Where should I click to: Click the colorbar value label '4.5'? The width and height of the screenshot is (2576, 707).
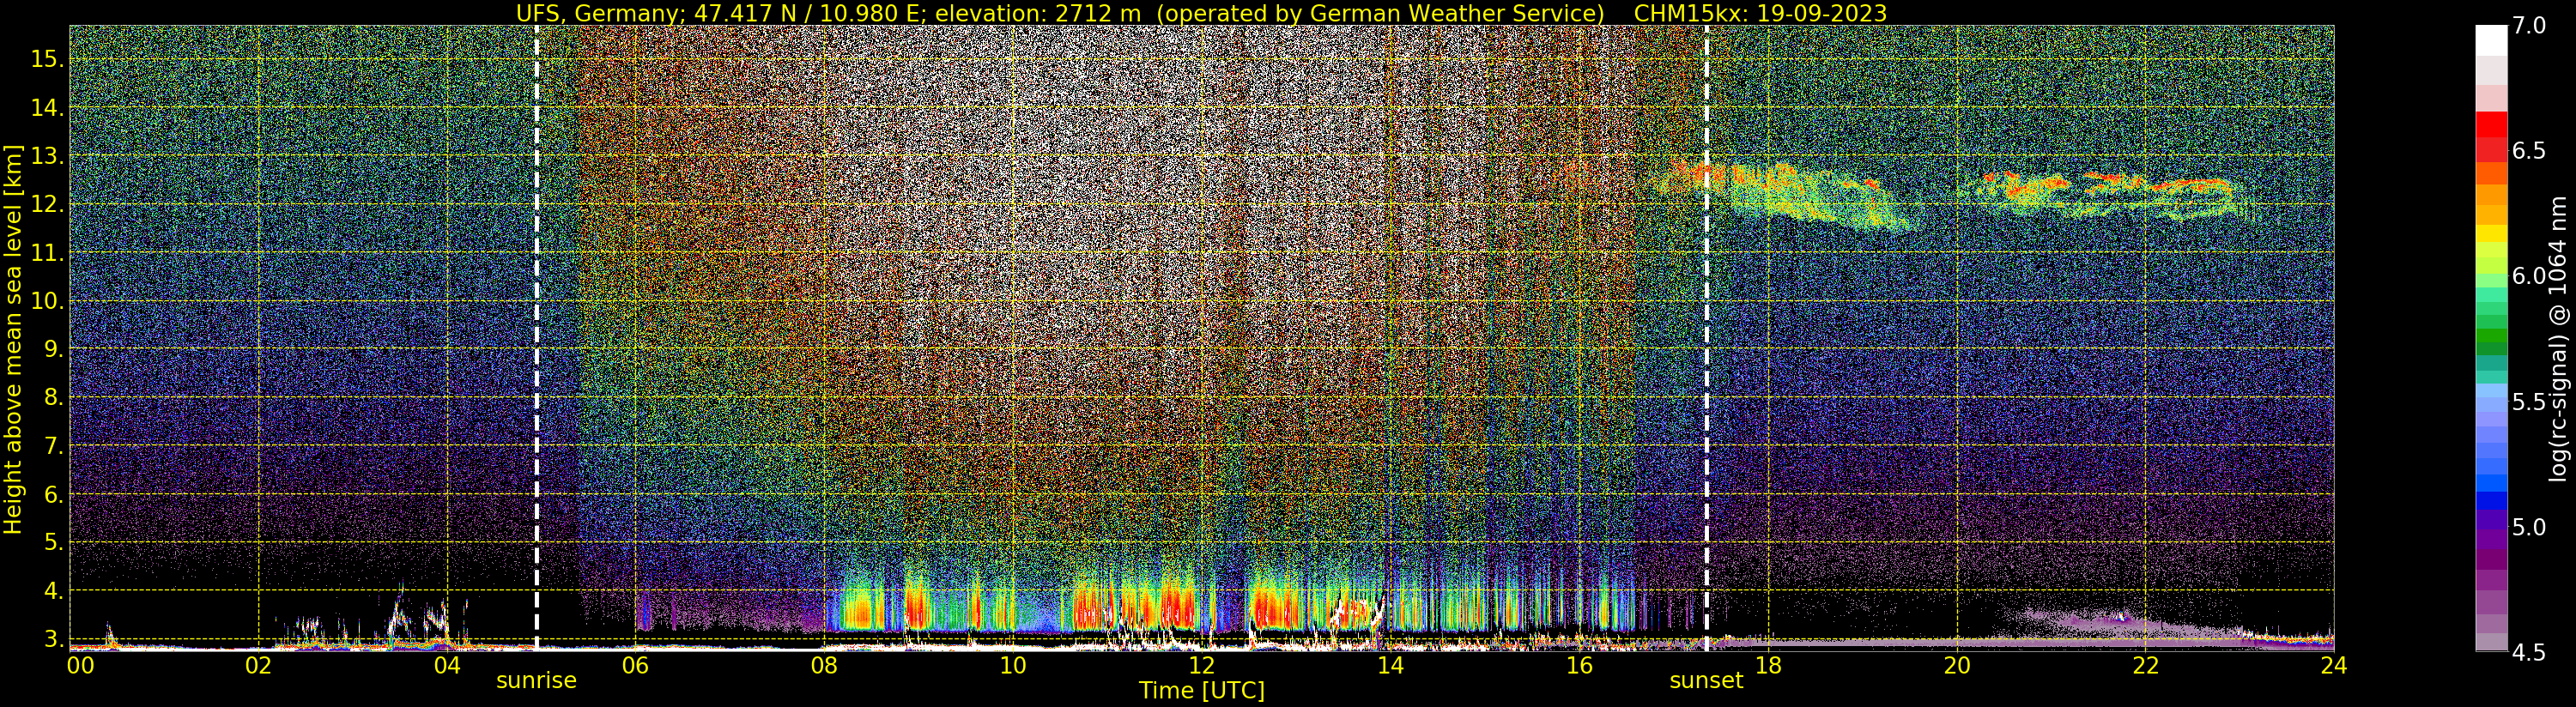click(2528, 652)
